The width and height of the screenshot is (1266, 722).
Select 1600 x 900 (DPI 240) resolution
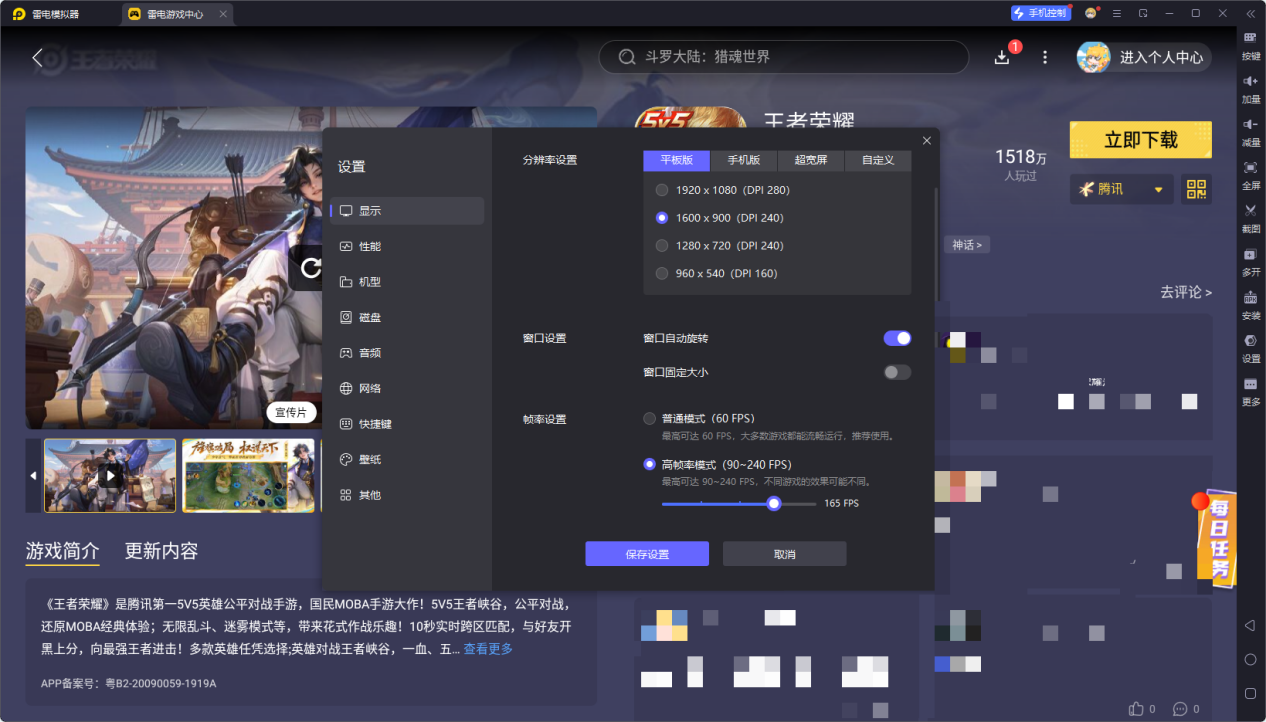[x=719, y=218]
